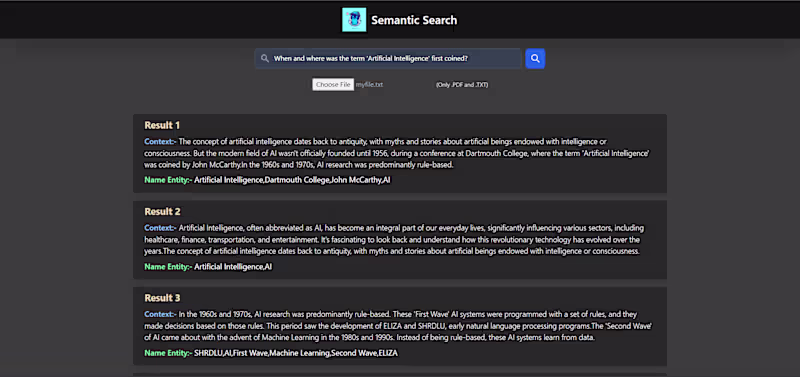Click the Result 1 heading

(x=162, y=125)
